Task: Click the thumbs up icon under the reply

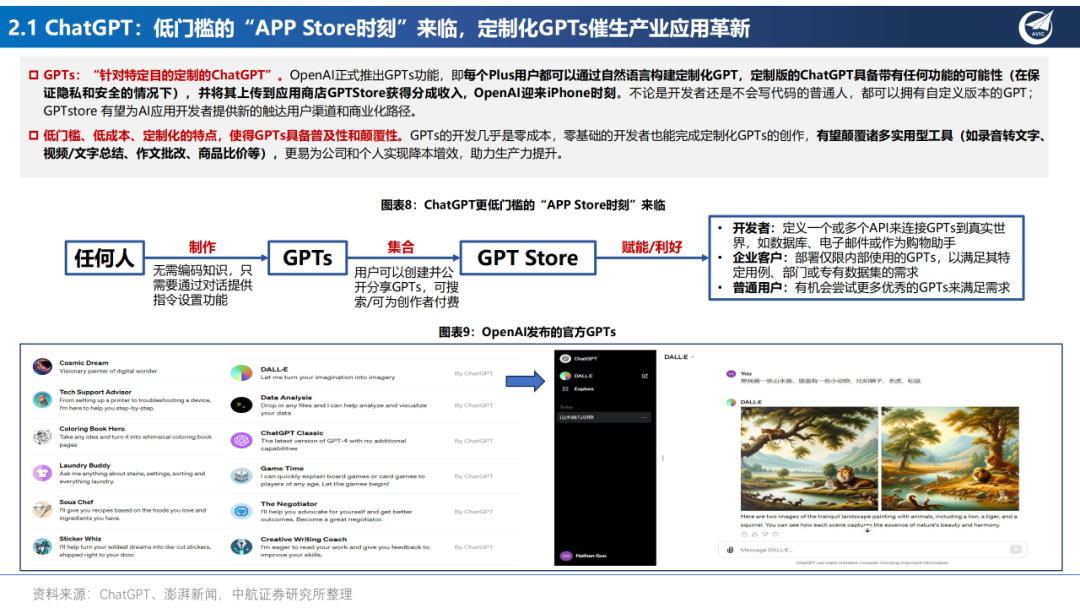Action: coord(755,534)
